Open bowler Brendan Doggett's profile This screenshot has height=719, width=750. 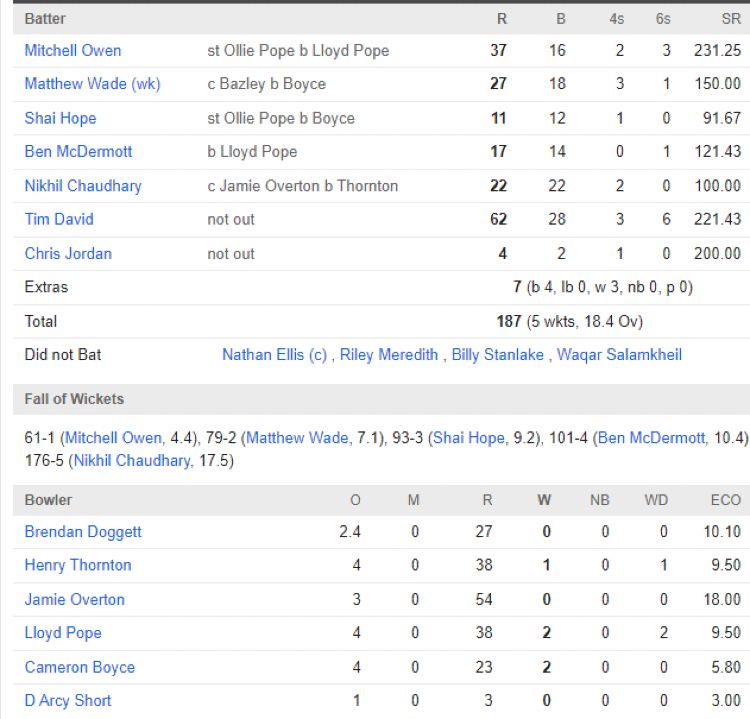[x=83, y=532]
